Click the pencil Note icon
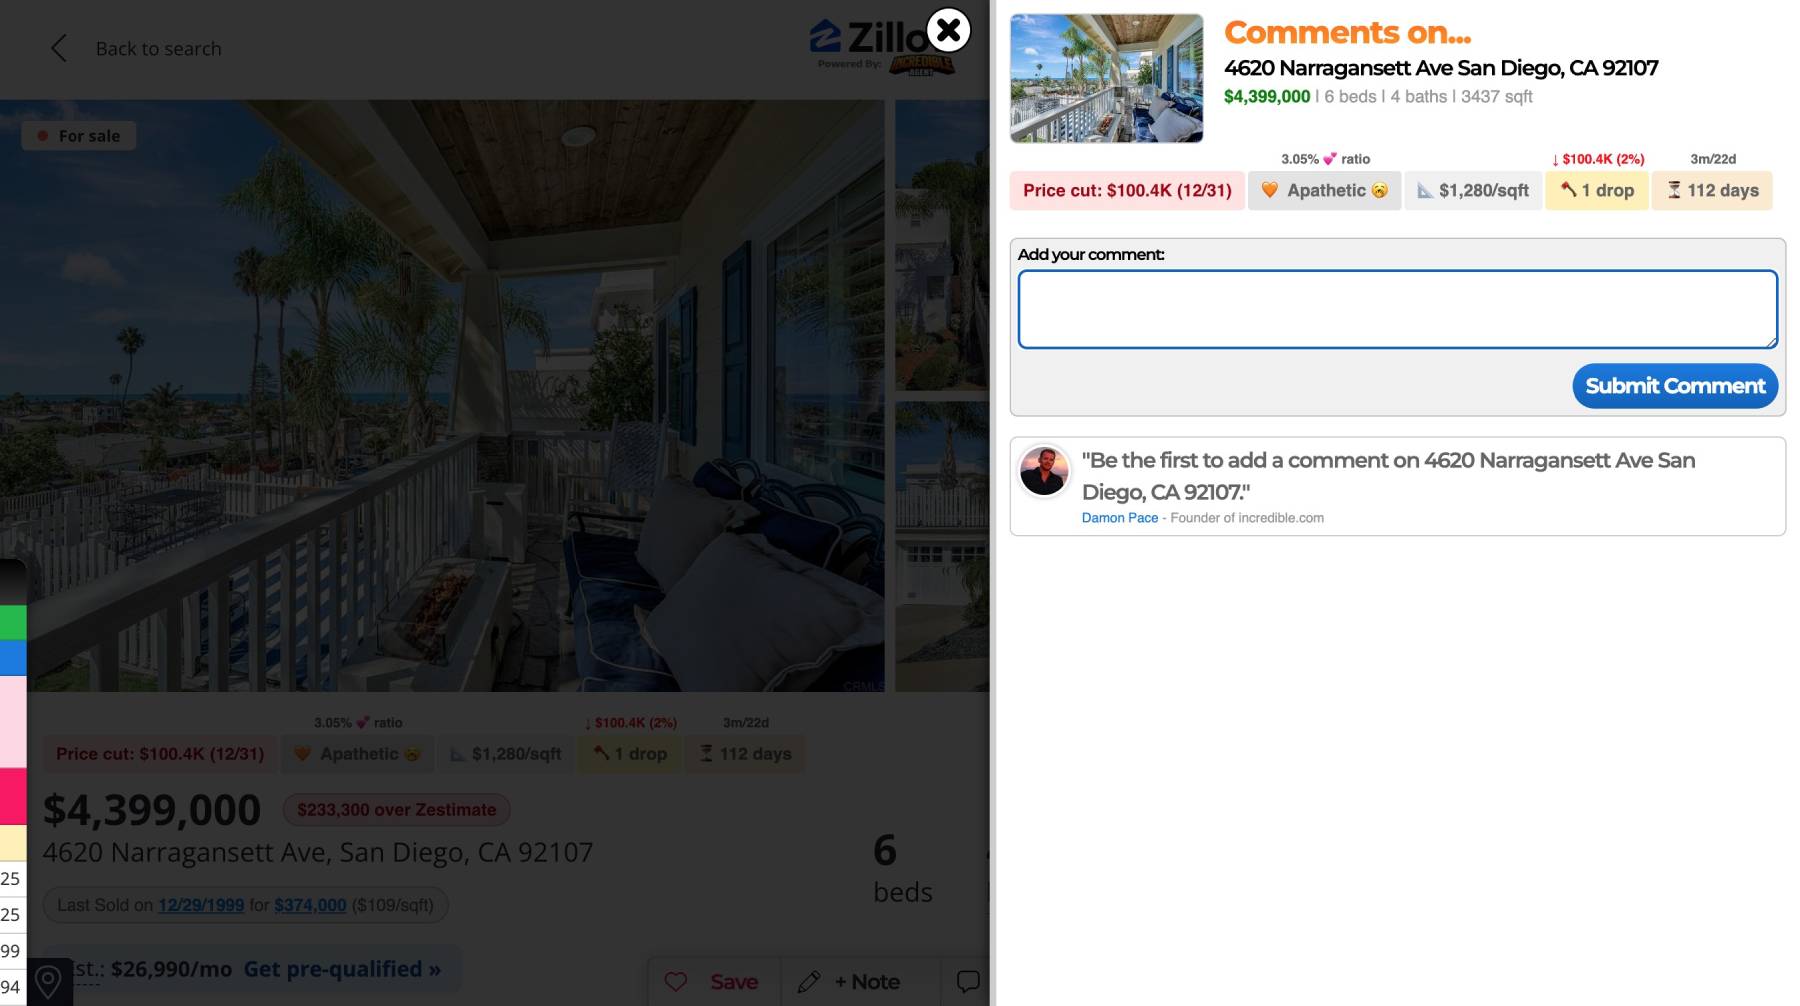Screen dimensions: 1800x1006 pyautogui.click(x=809, y=982)
